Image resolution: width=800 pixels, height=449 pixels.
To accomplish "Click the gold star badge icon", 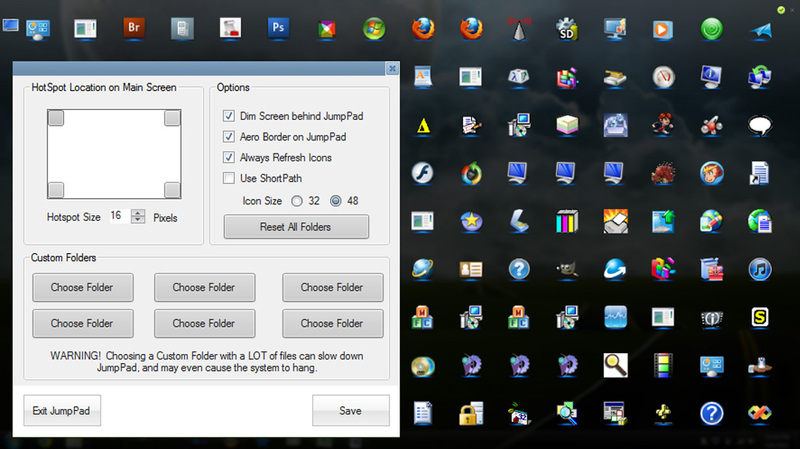I will tap(470, 221).
